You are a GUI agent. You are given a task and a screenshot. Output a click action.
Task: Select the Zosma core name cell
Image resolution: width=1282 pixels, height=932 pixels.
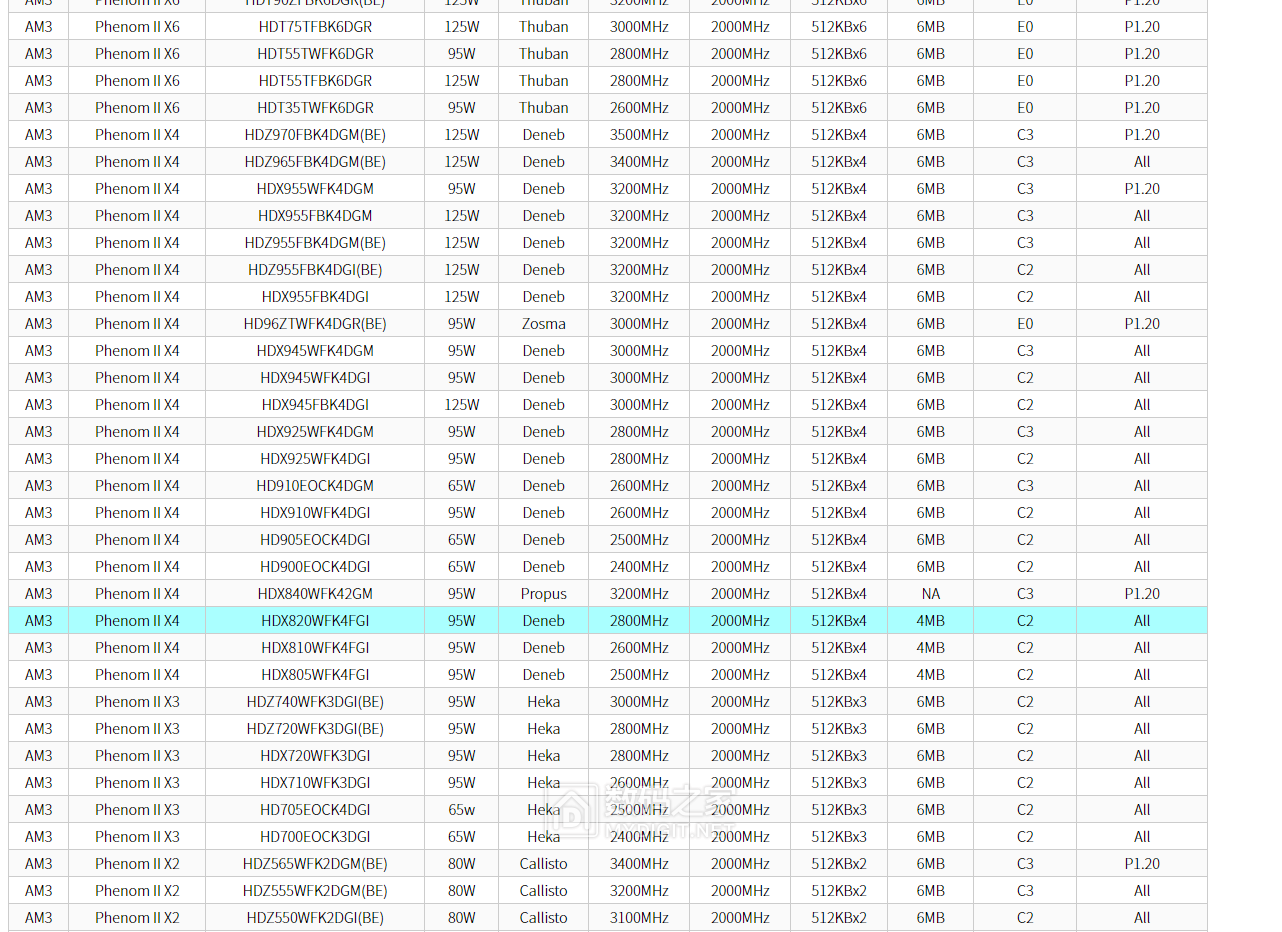point(543,324)
